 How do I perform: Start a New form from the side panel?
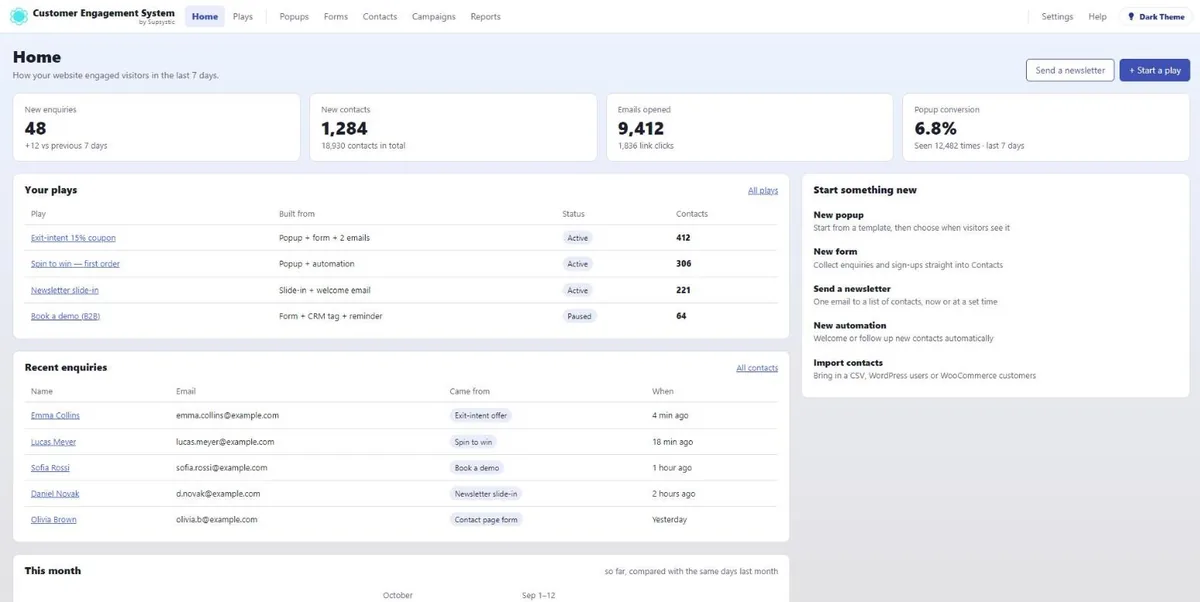click(835, 252)
